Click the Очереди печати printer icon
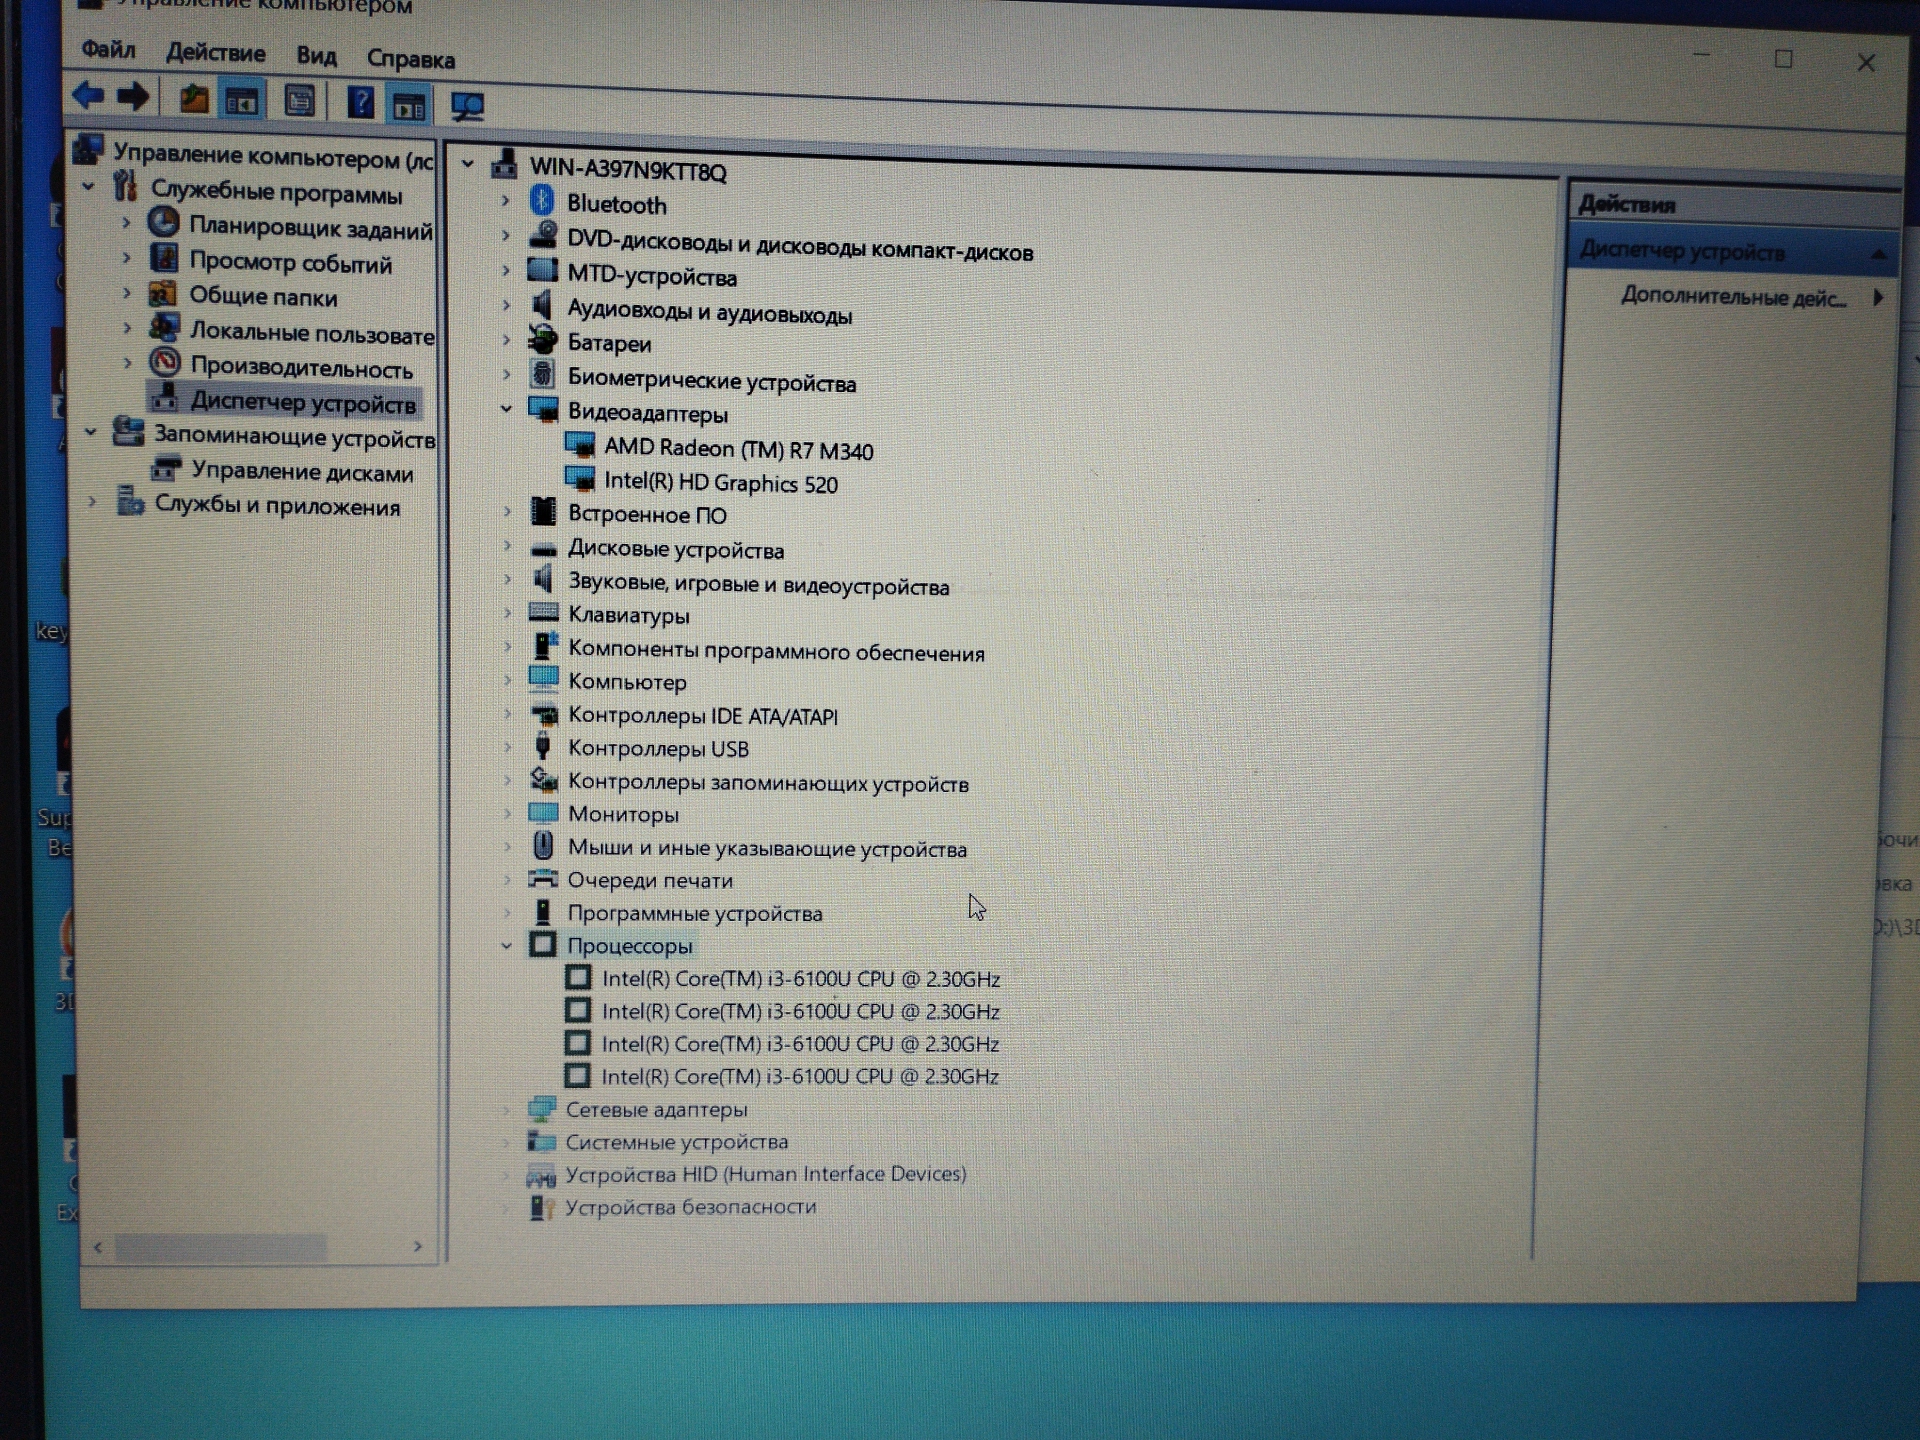The image size is (1920, 1440). 543,879
